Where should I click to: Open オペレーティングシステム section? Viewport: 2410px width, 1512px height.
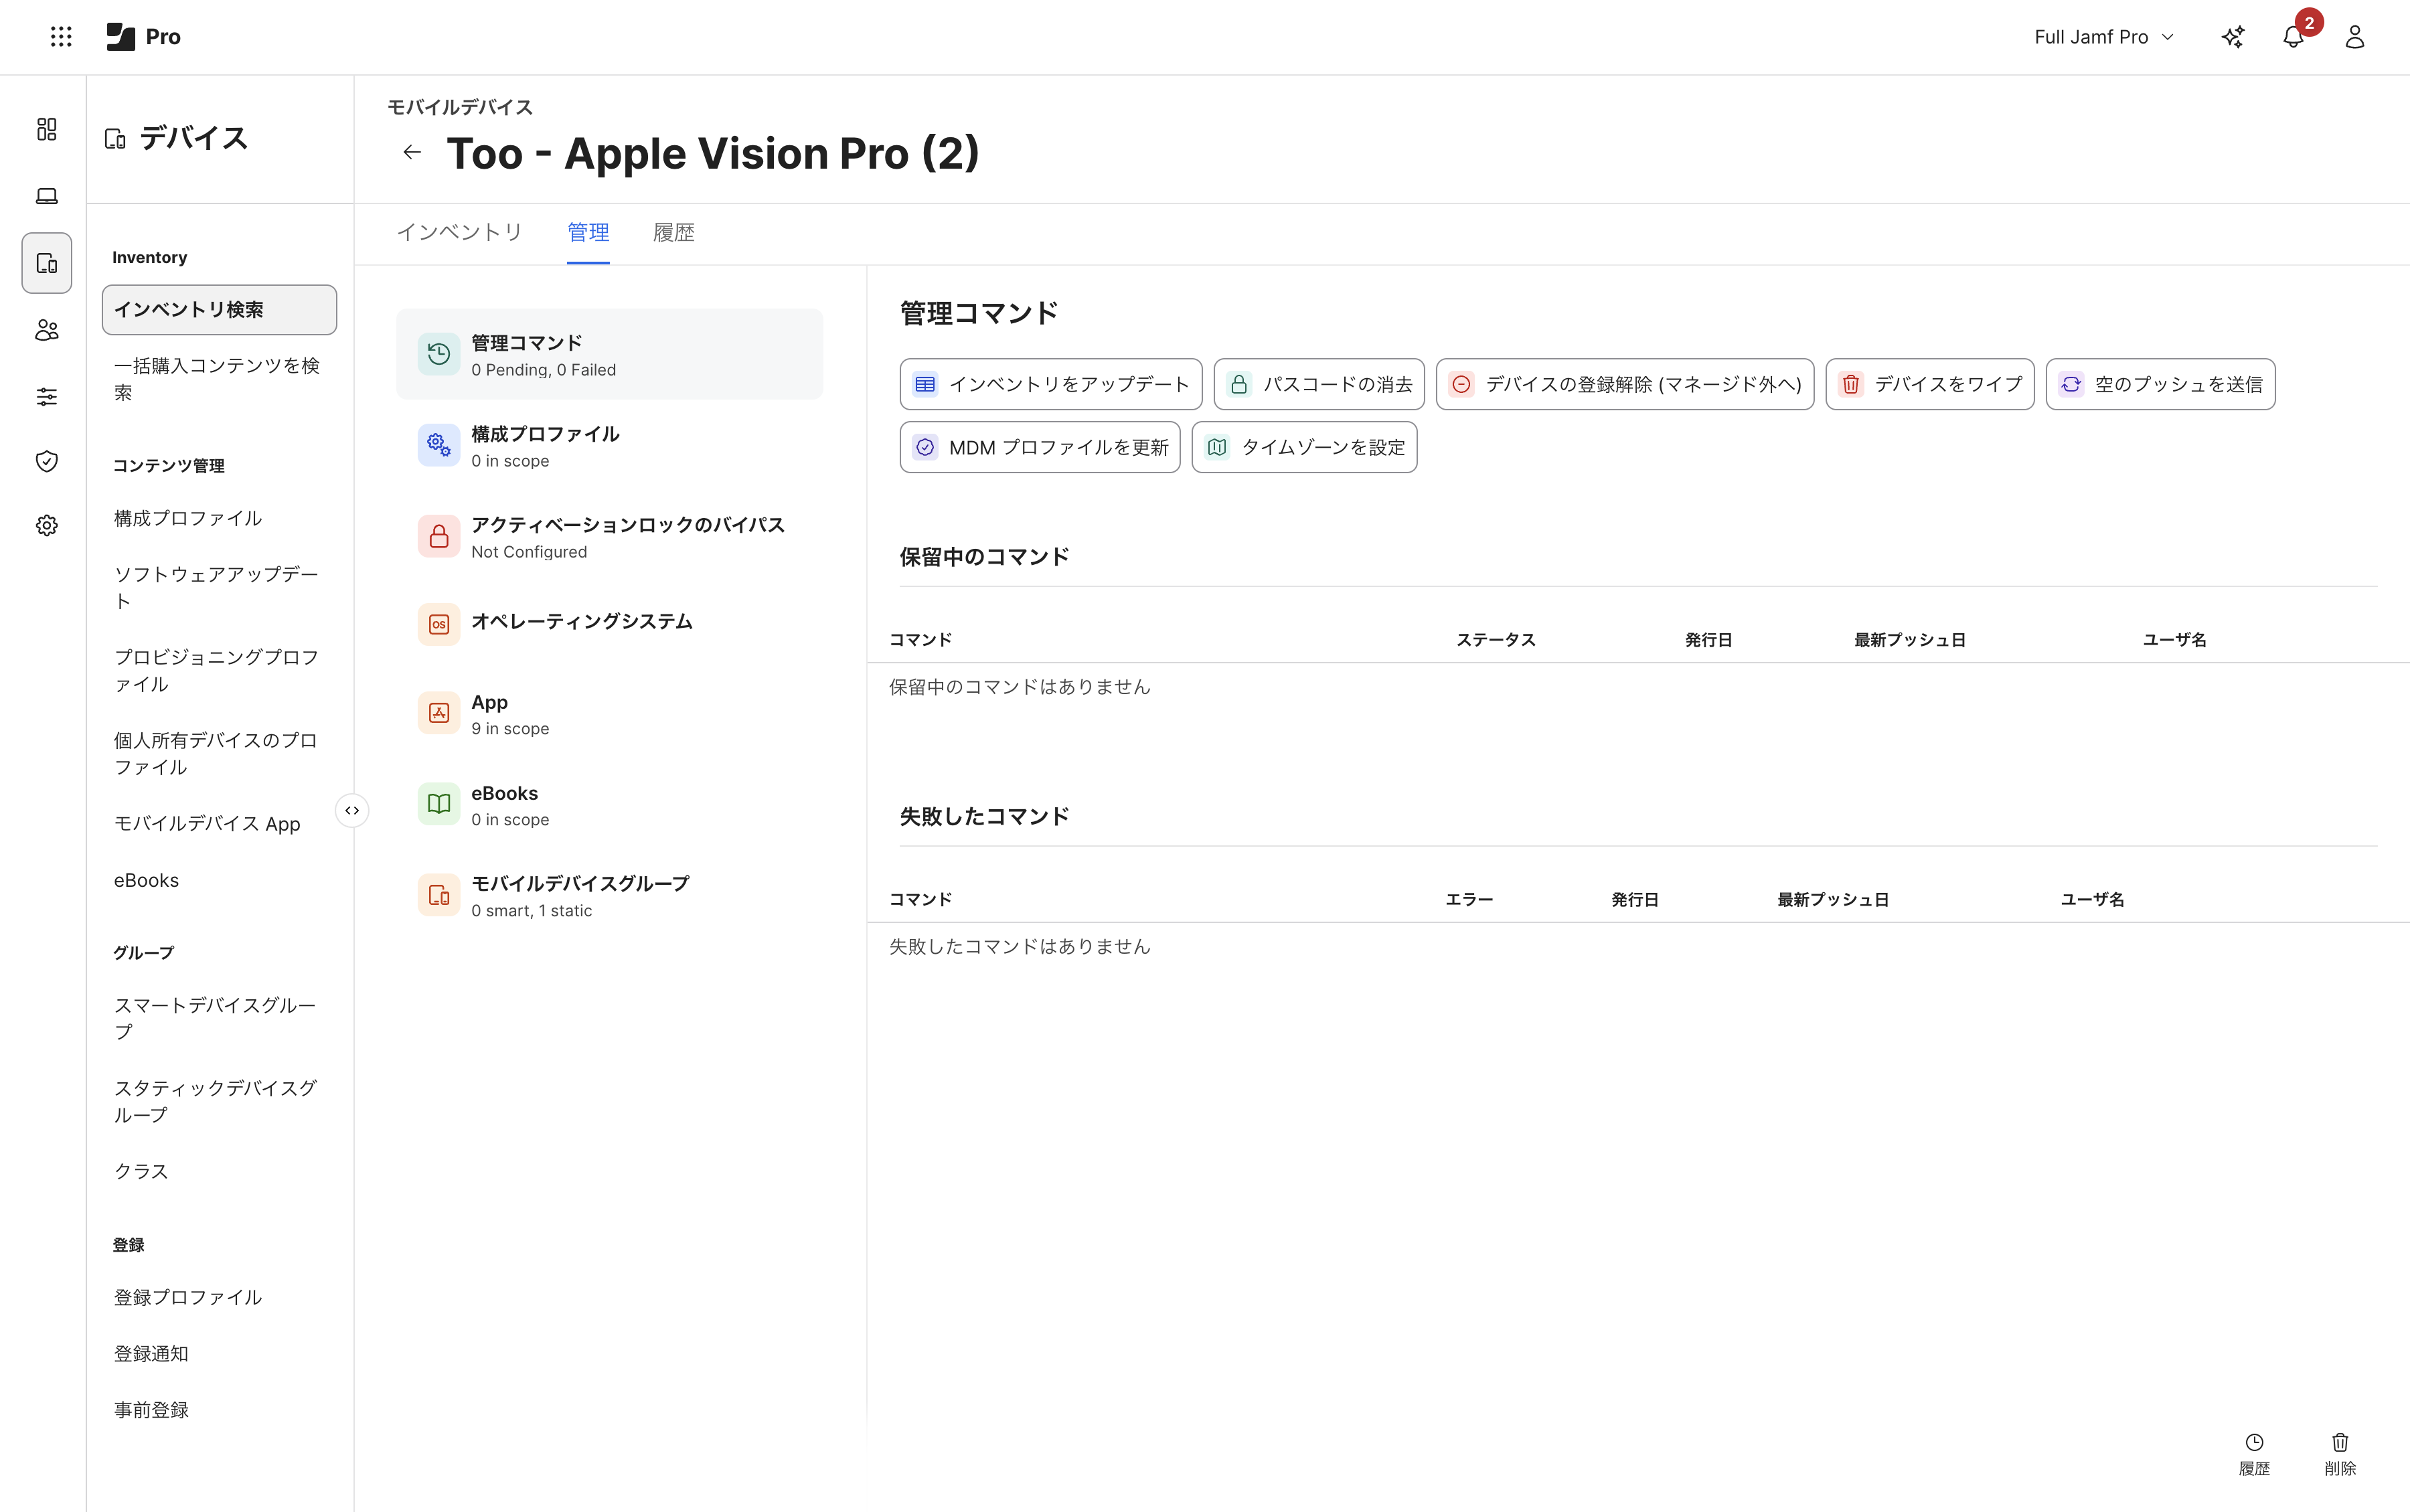(x=609, y=623)
